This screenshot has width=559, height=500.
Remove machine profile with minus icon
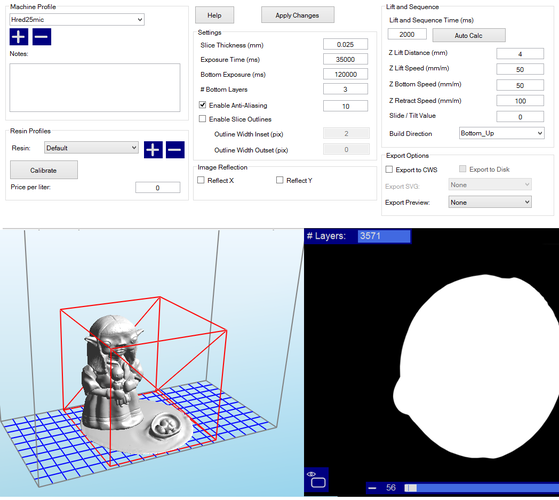coord(42,37)
